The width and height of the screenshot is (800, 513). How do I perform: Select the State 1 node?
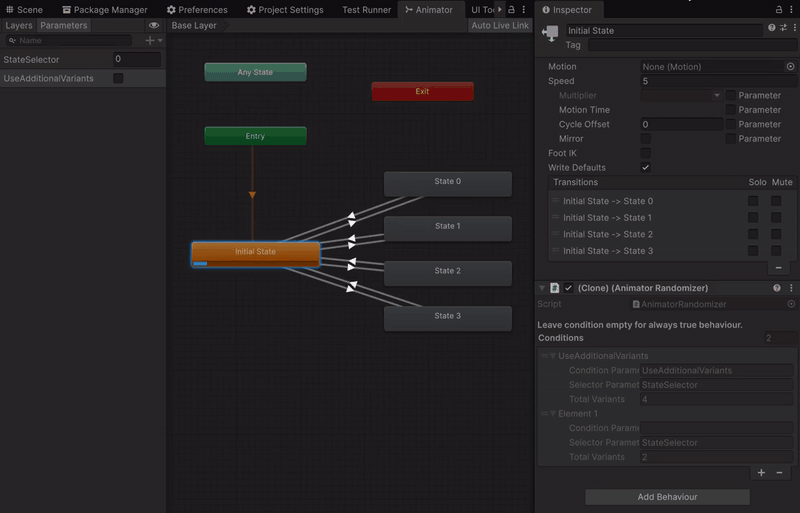pyautogui.click(x=447, y=229)
